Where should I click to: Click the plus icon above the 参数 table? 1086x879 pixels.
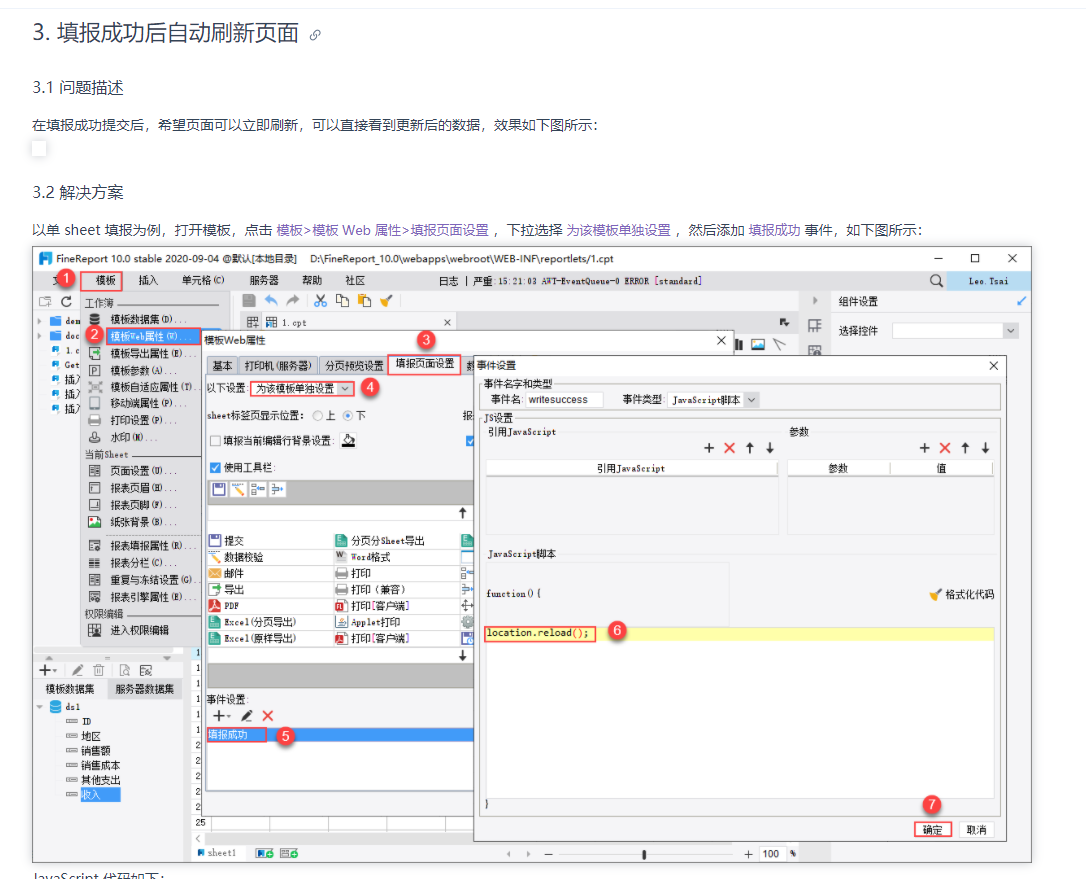925,449
